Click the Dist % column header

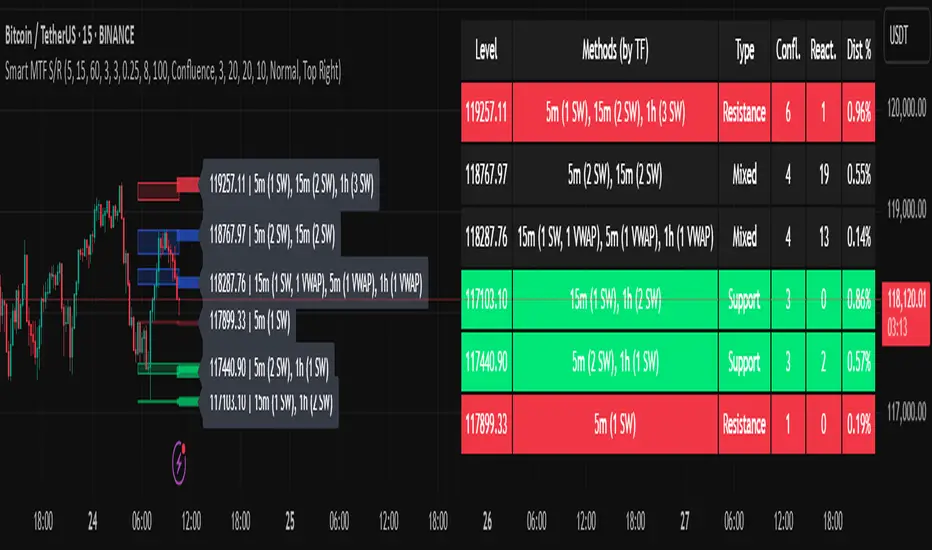coord(856,48)
